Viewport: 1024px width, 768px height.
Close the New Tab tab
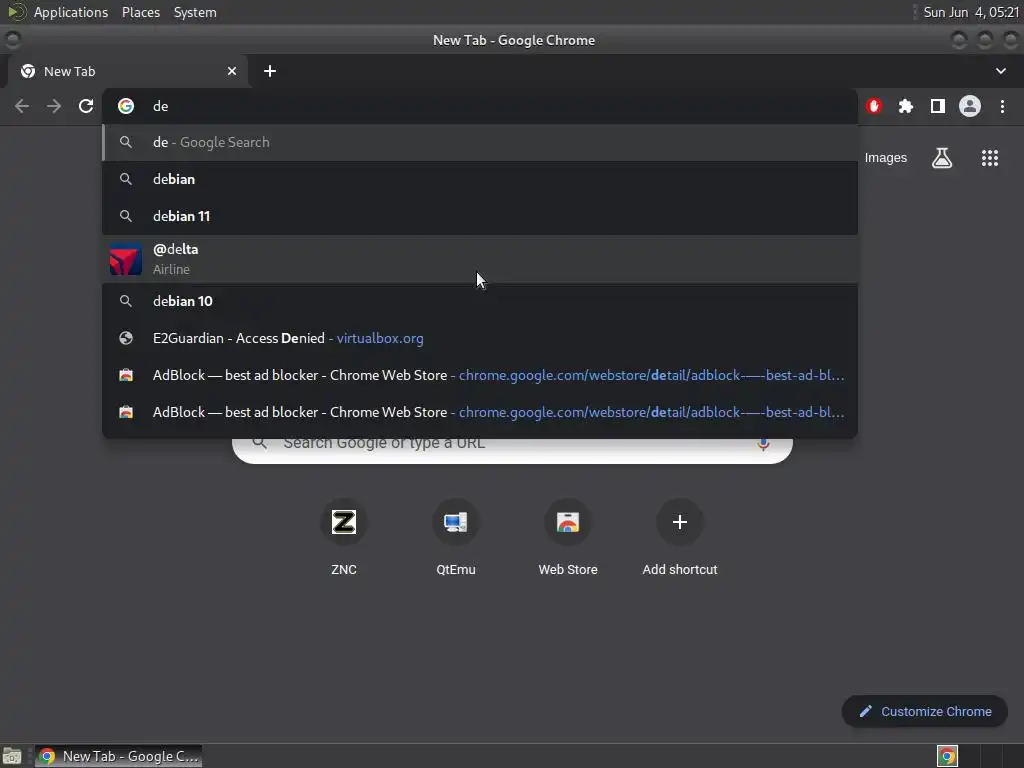[232, 71]
